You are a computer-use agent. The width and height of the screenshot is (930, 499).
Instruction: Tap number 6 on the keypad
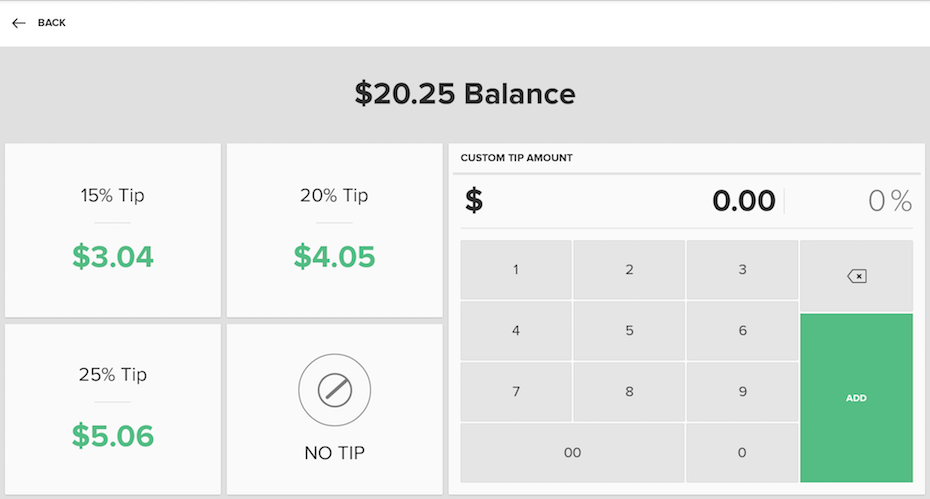[x=742, y=331]
